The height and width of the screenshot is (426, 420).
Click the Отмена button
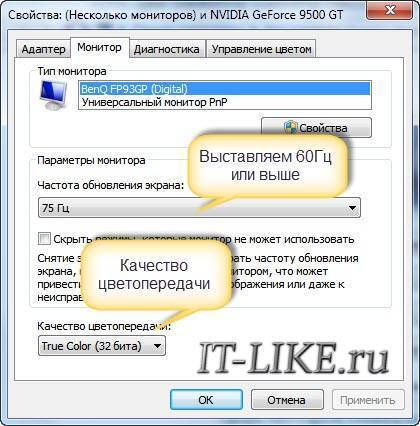[286, 400]
